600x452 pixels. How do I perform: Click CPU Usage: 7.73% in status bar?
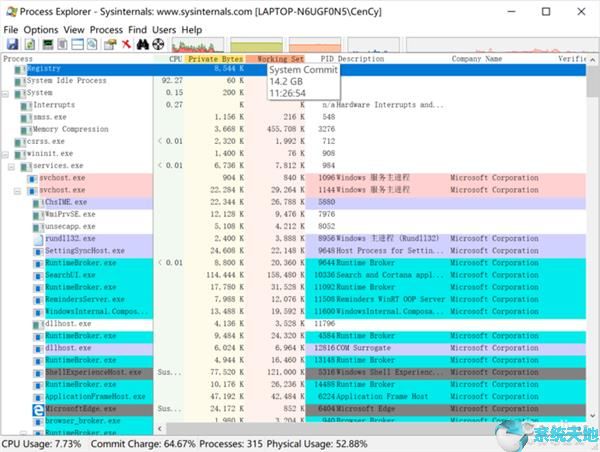coord(41,444)
